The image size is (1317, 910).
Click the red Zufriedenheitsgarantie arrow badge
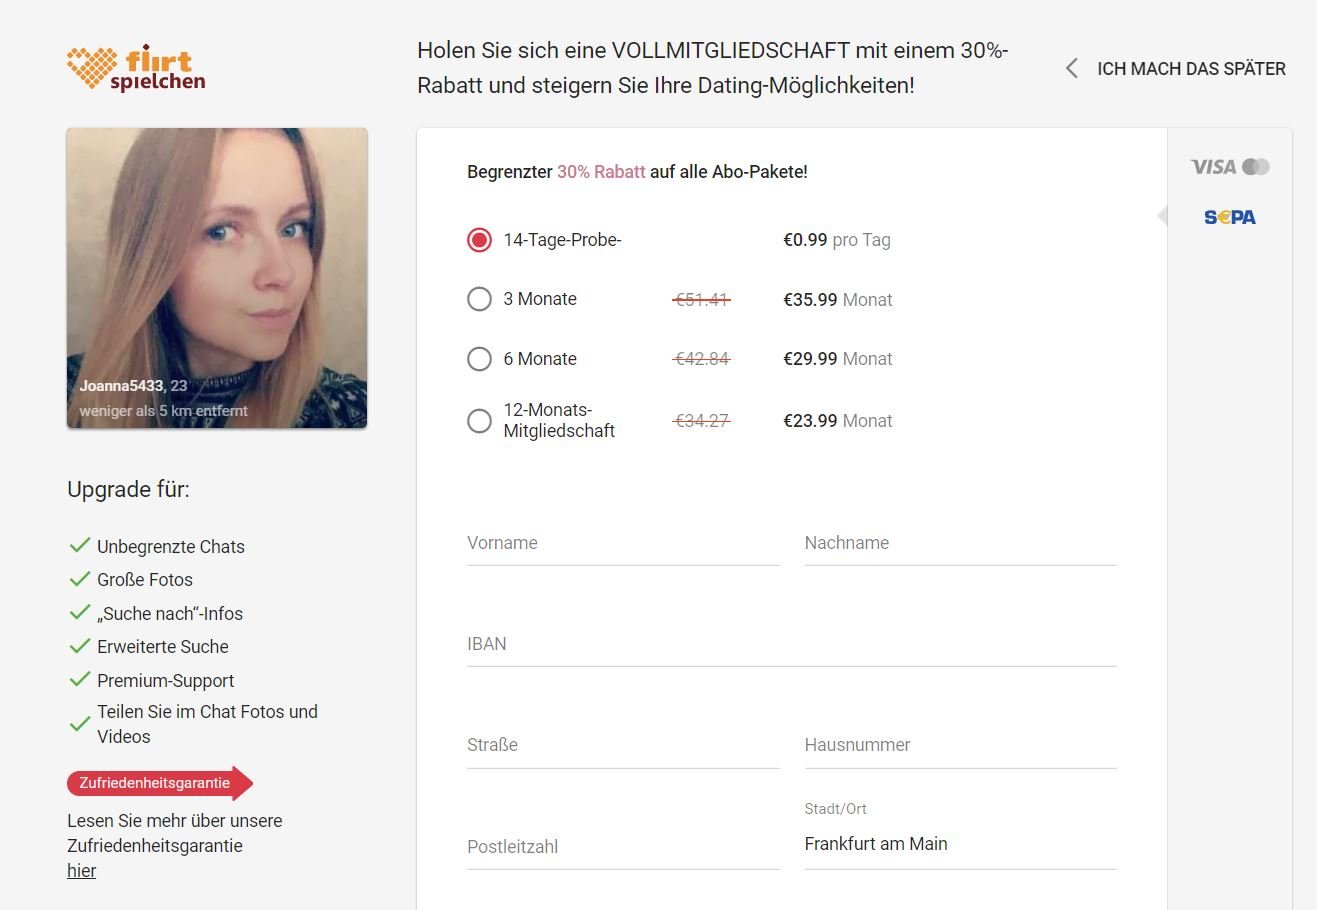[x=159, y=783]
